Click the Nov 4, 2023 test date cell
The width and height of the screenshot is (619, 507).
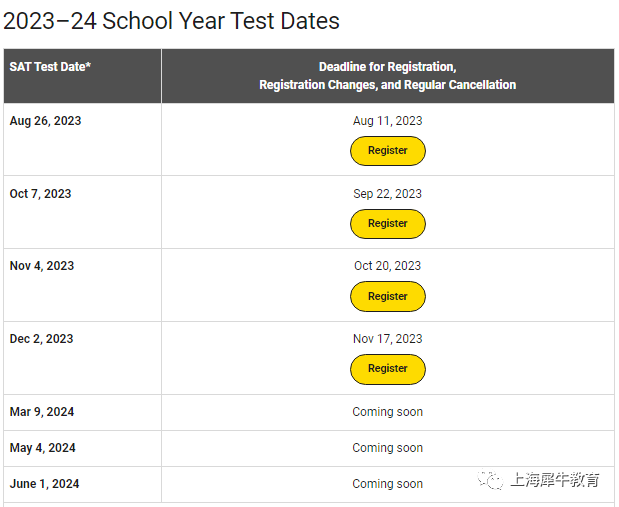[83, 285]
